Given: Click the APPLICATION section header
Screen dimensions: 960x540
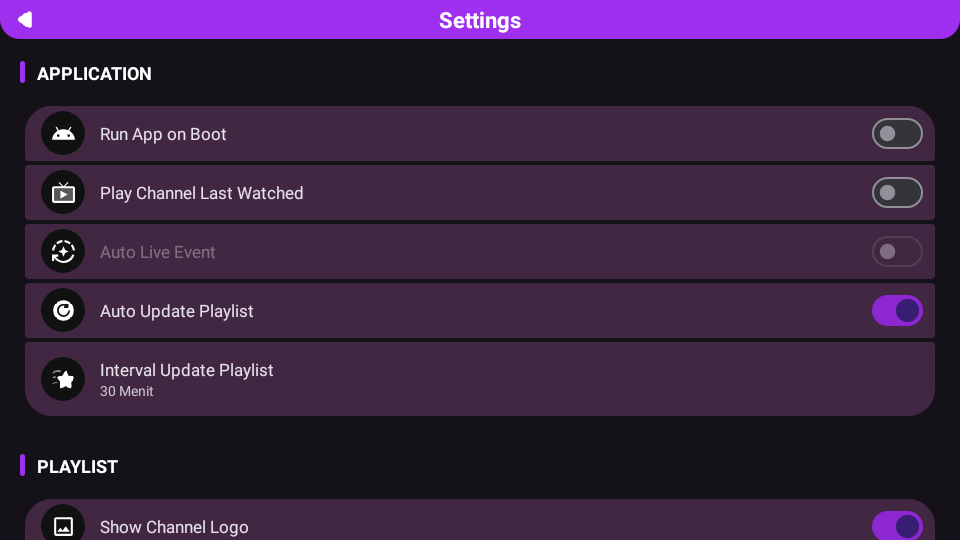Looking at the screenshot, I should point(94,73).
